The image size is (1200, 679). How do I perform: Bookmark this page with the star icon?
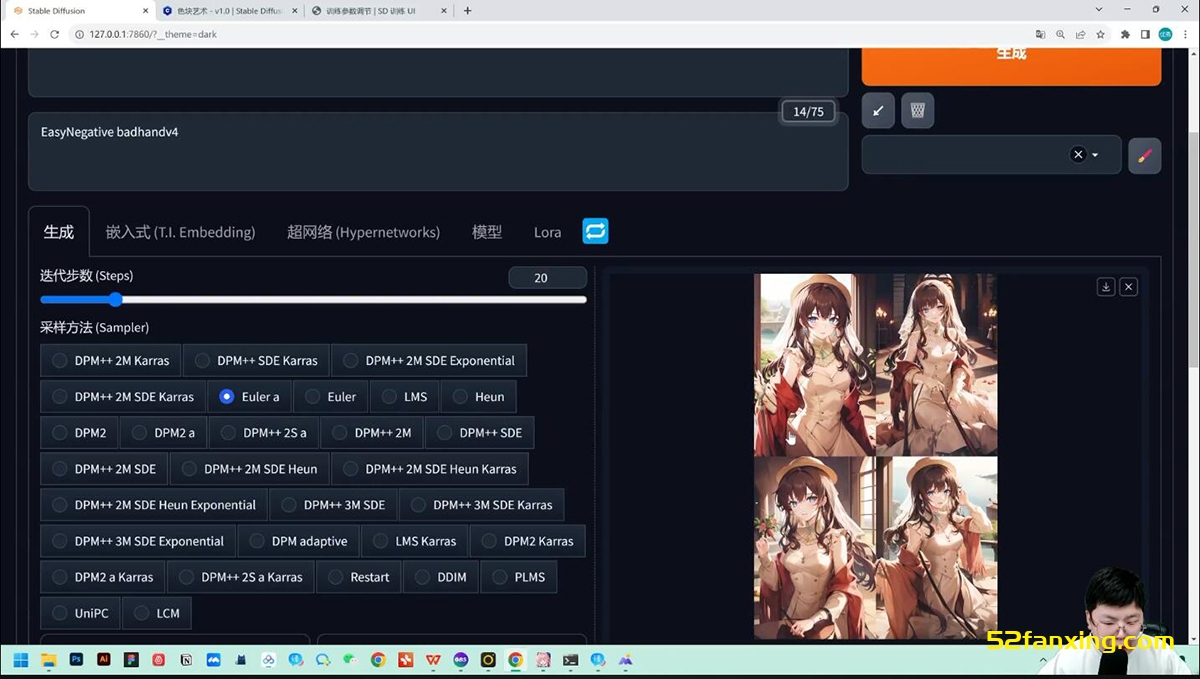click(1100, 34)
